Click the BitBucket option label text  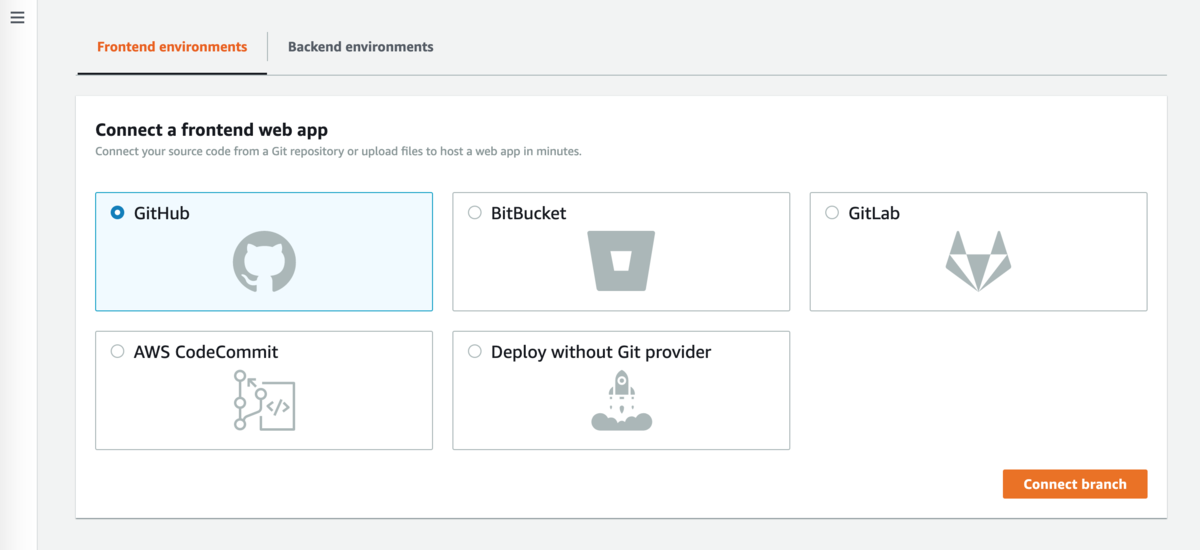[x=528, y=213]
